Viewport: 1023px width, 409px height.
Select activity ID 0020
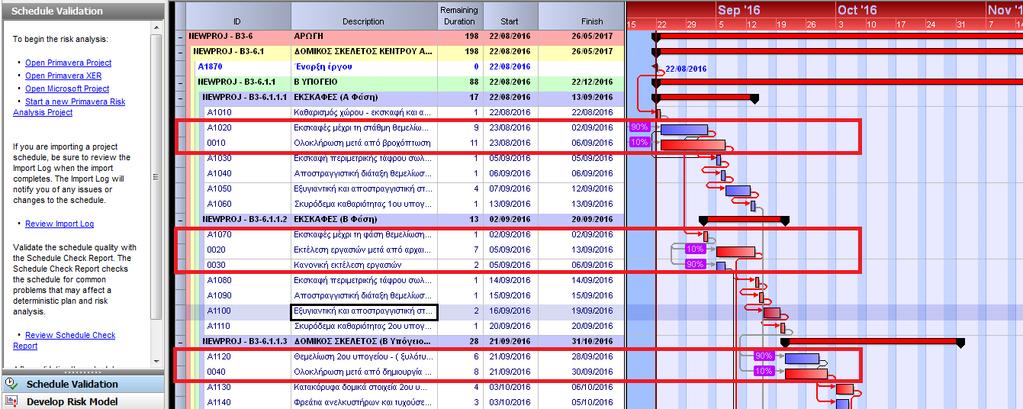pyautogui.click(x=217, y=250)
